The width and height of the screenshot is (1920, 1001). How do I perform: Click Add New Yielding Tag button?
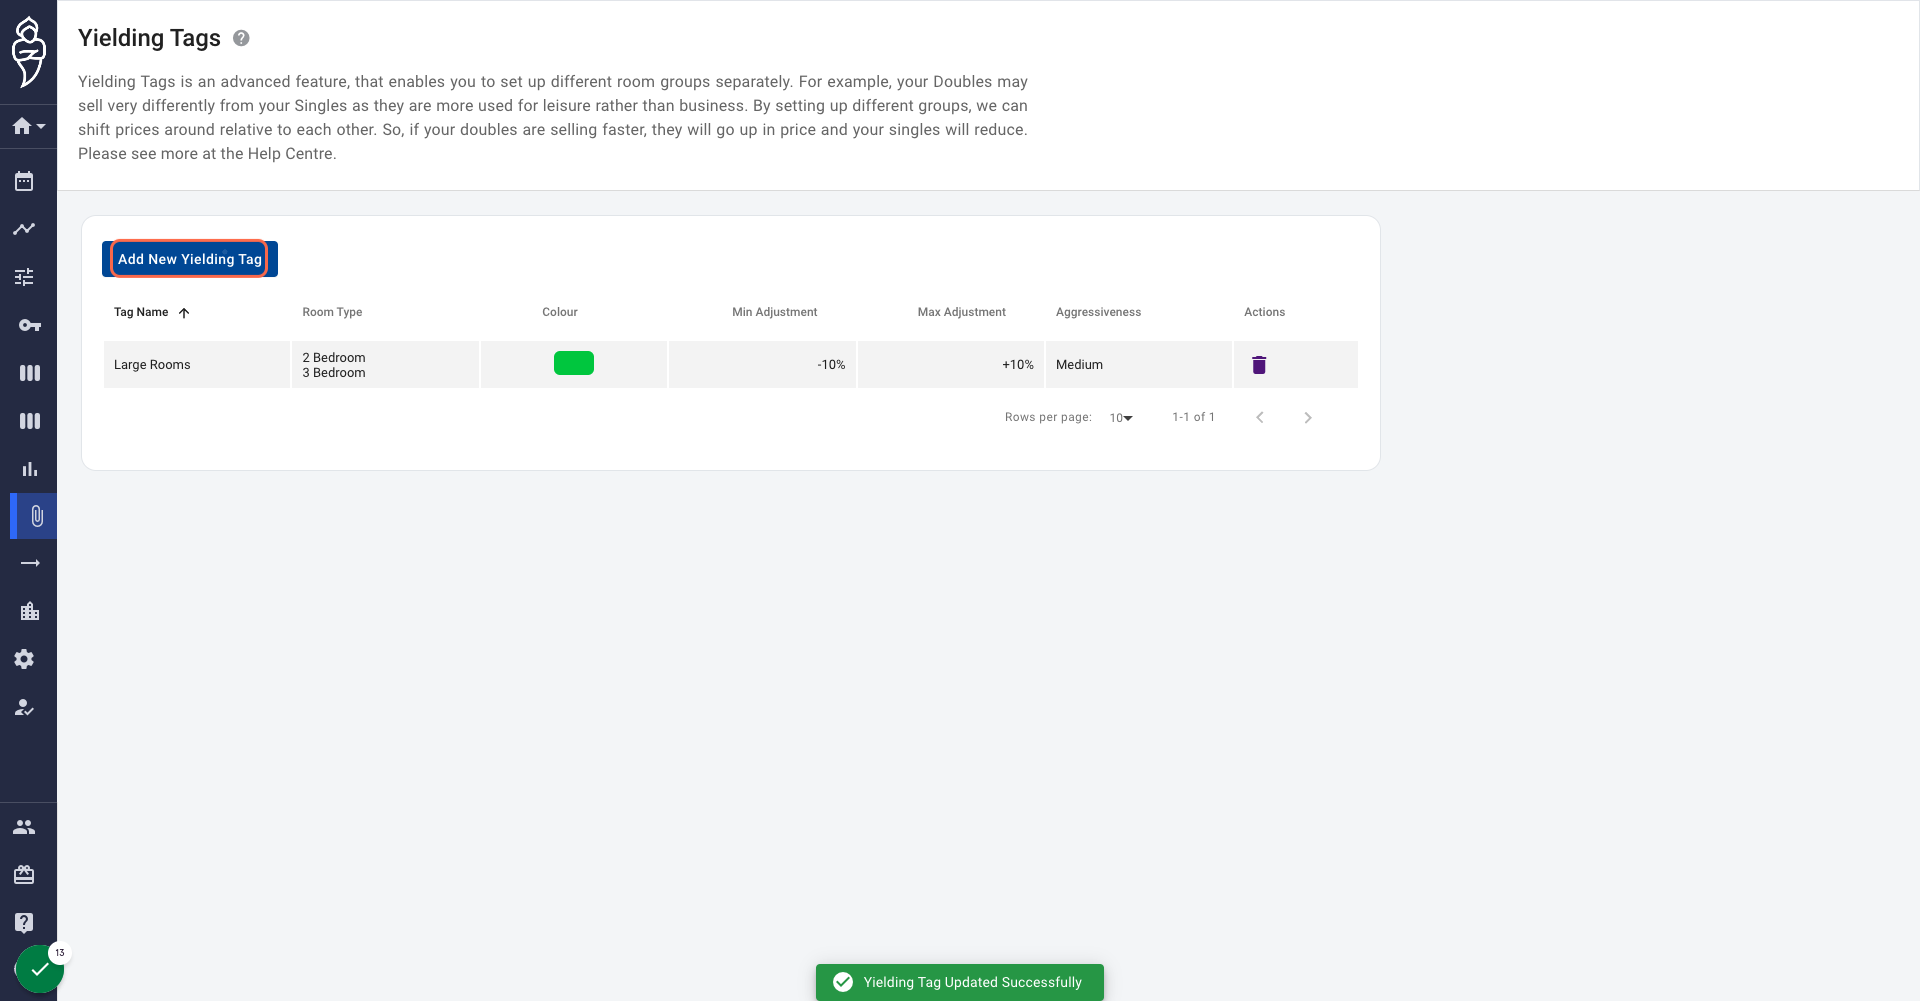pos(190,259)
